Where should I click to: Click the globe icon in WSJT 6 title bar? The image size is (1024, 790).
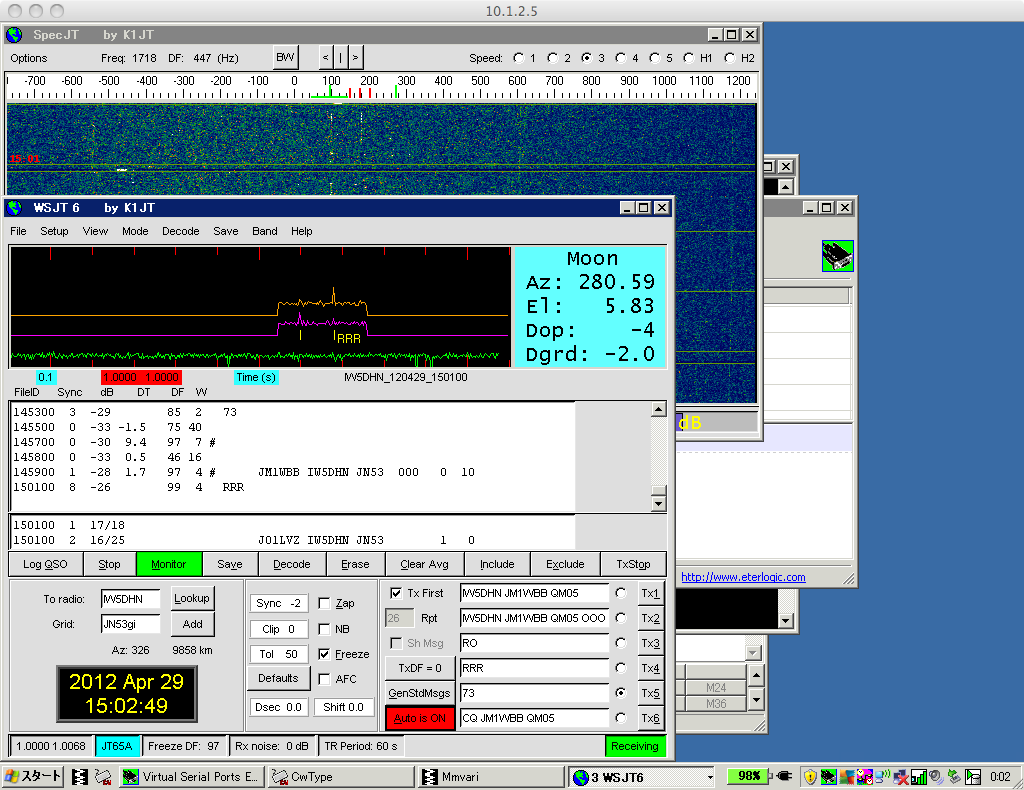[x=14, y=208]
